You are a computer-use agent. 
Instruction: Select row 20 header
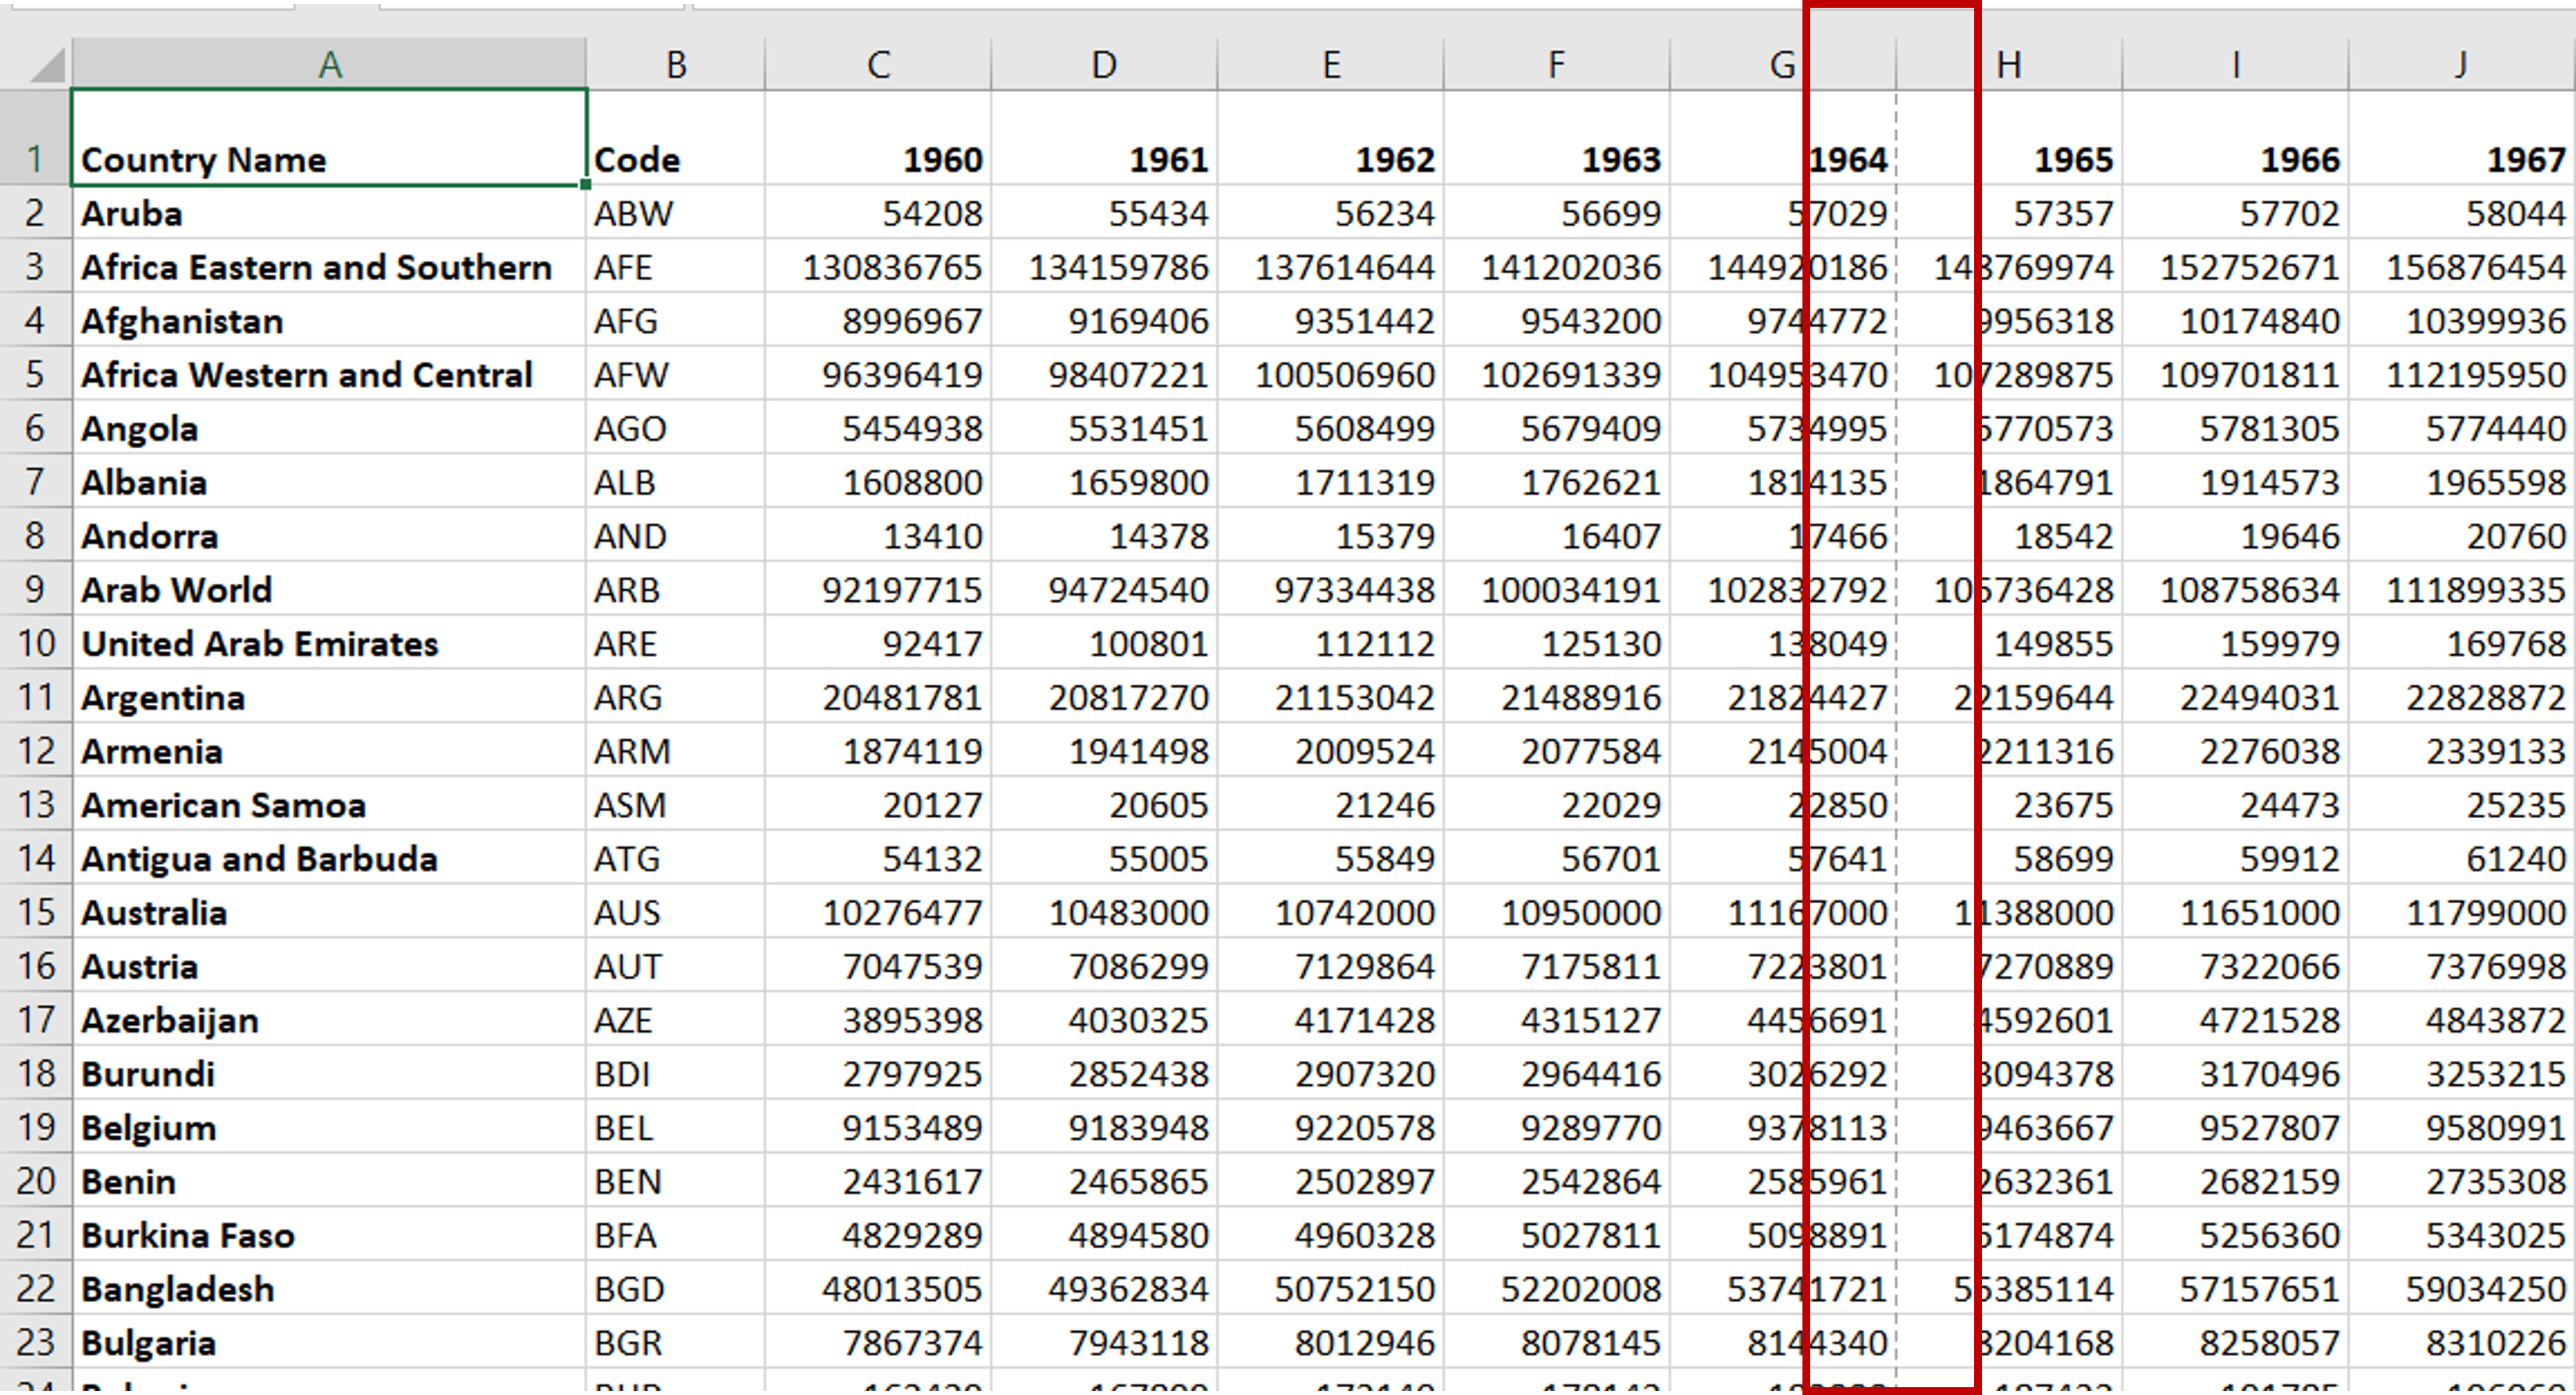click(35, 1181)
